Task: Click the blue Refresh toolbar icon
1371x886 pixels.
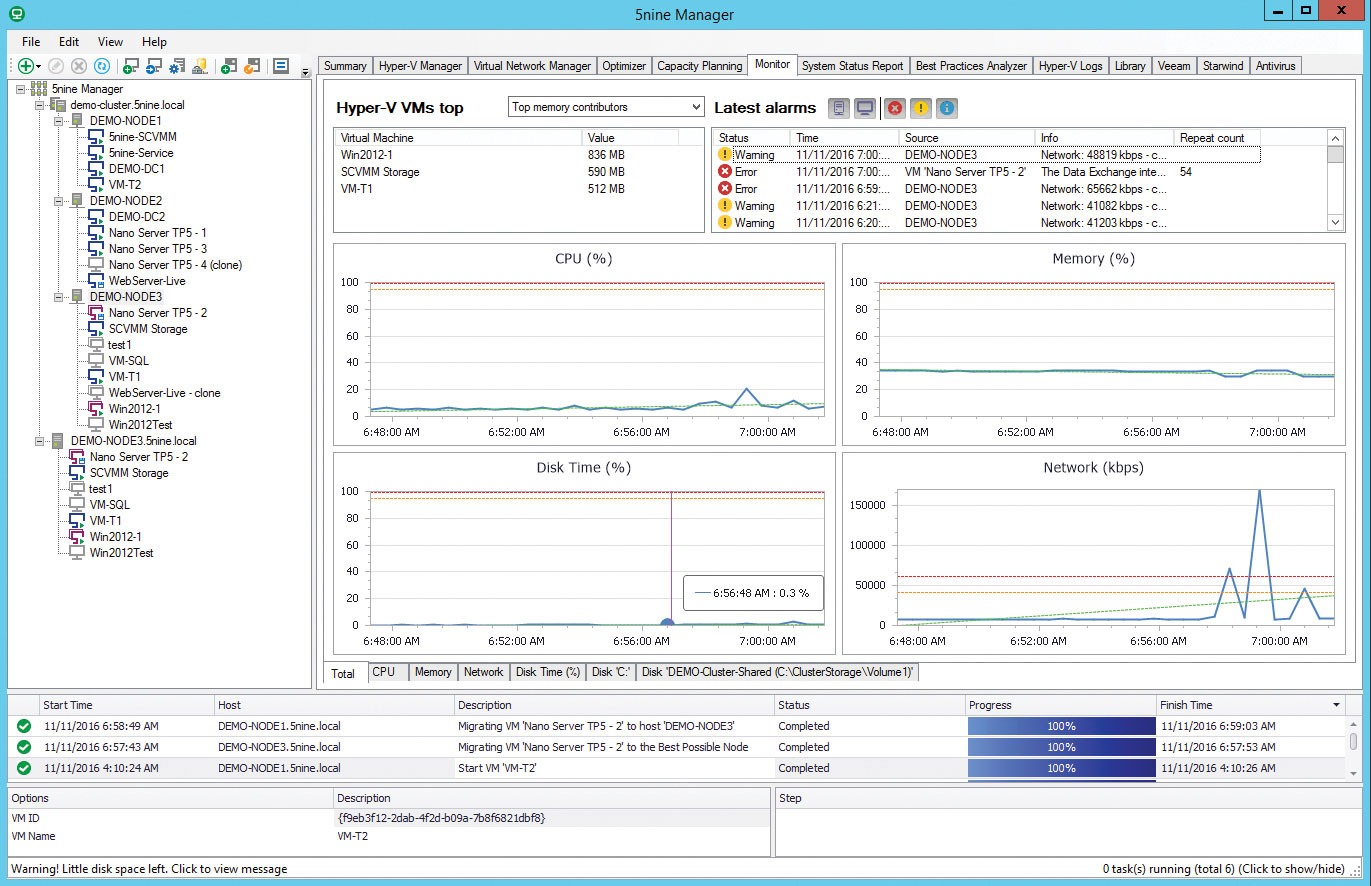Action: [101, 66]
